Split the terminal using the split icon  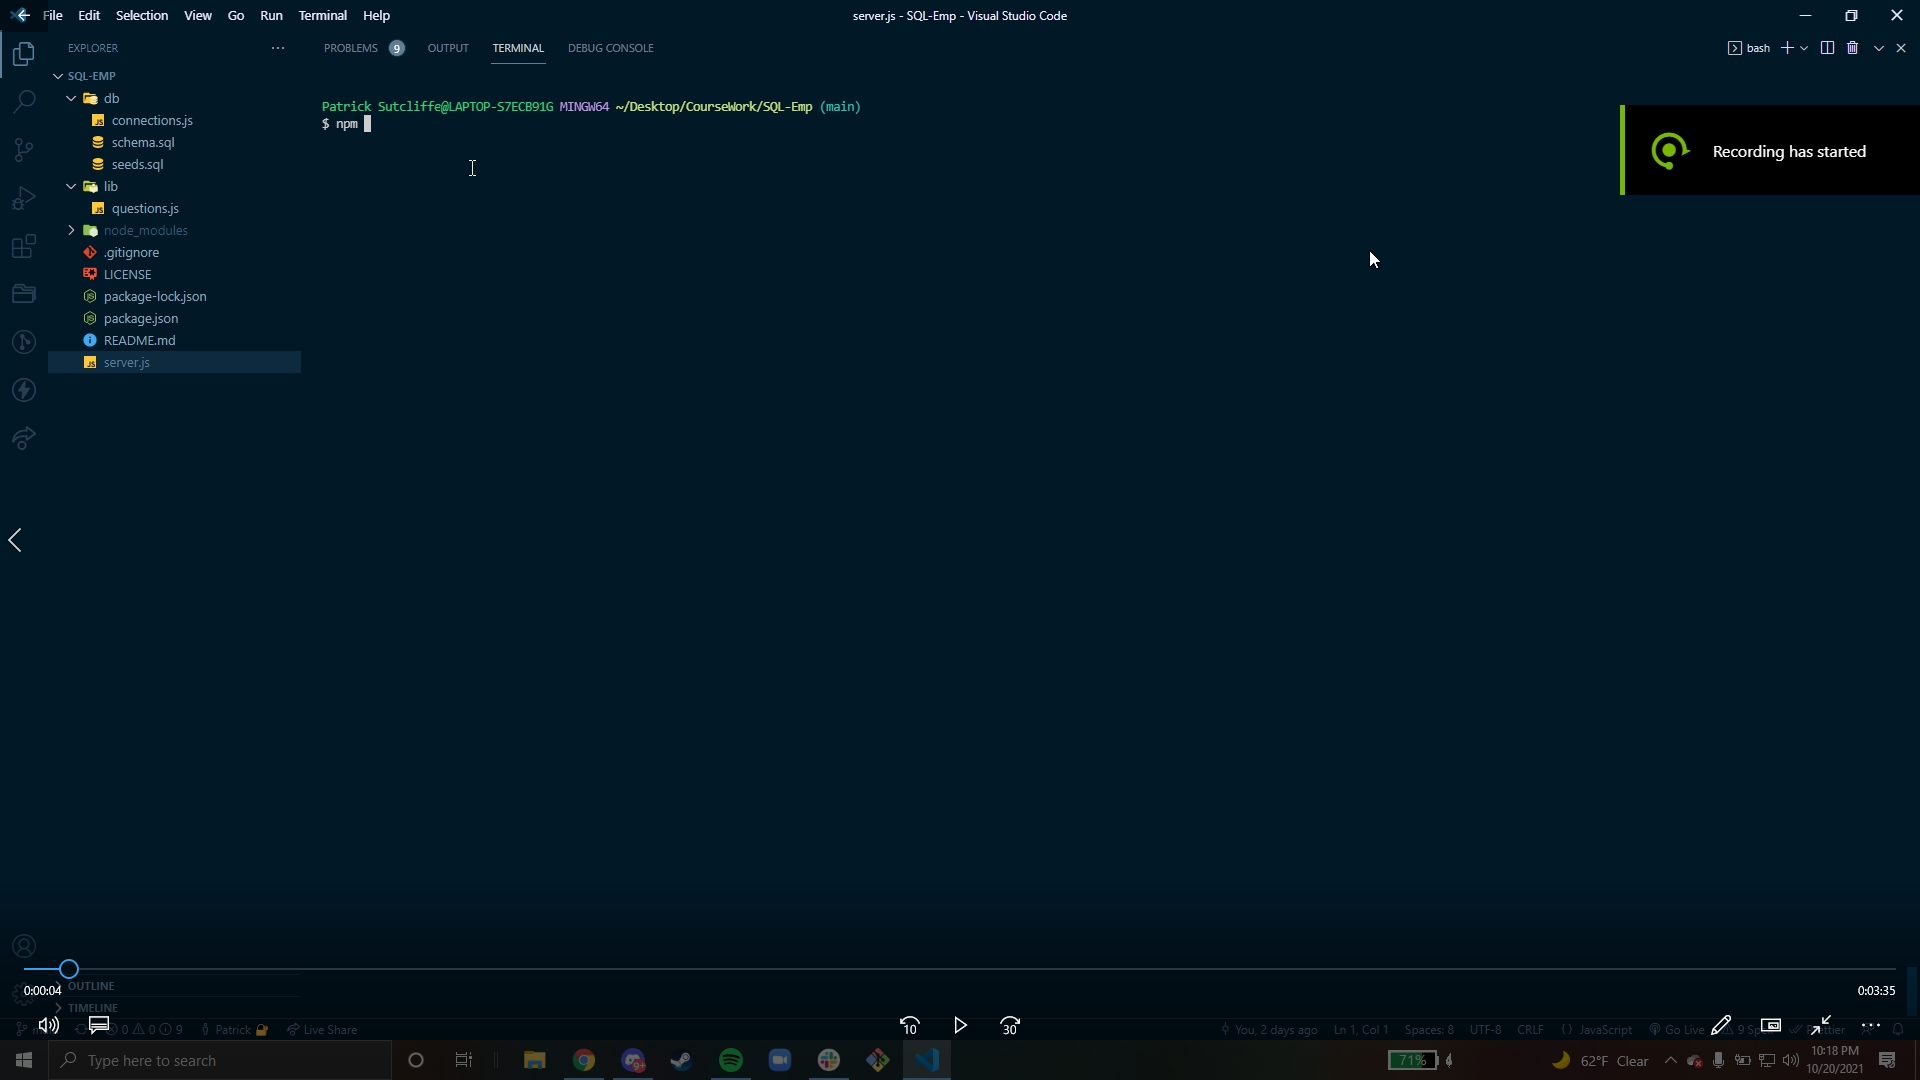point(1826,47)
